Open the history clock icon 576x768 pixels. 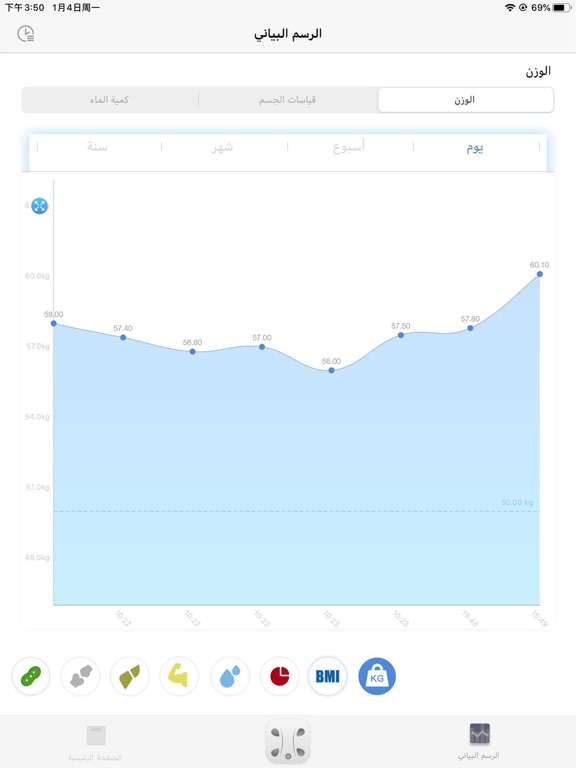tap(26, 34)
